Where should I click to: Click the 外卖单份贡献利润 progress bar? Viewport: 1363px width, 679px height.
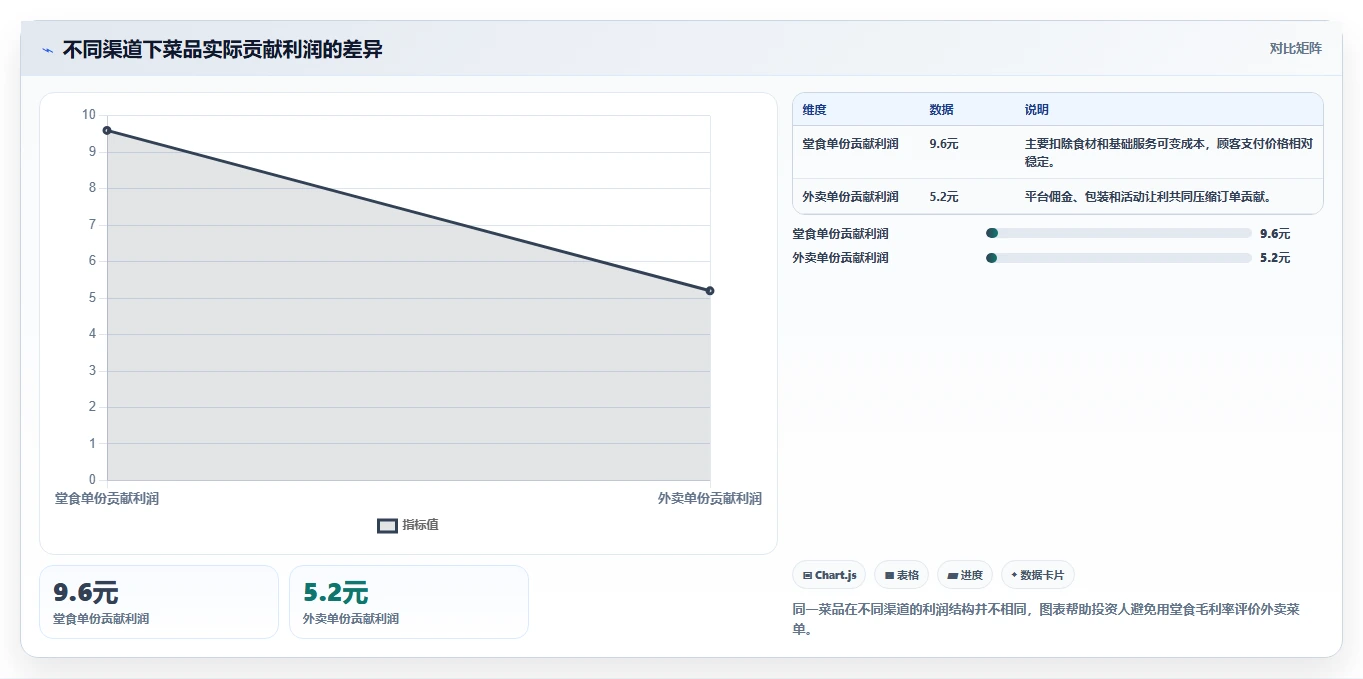click(1119, 258)
